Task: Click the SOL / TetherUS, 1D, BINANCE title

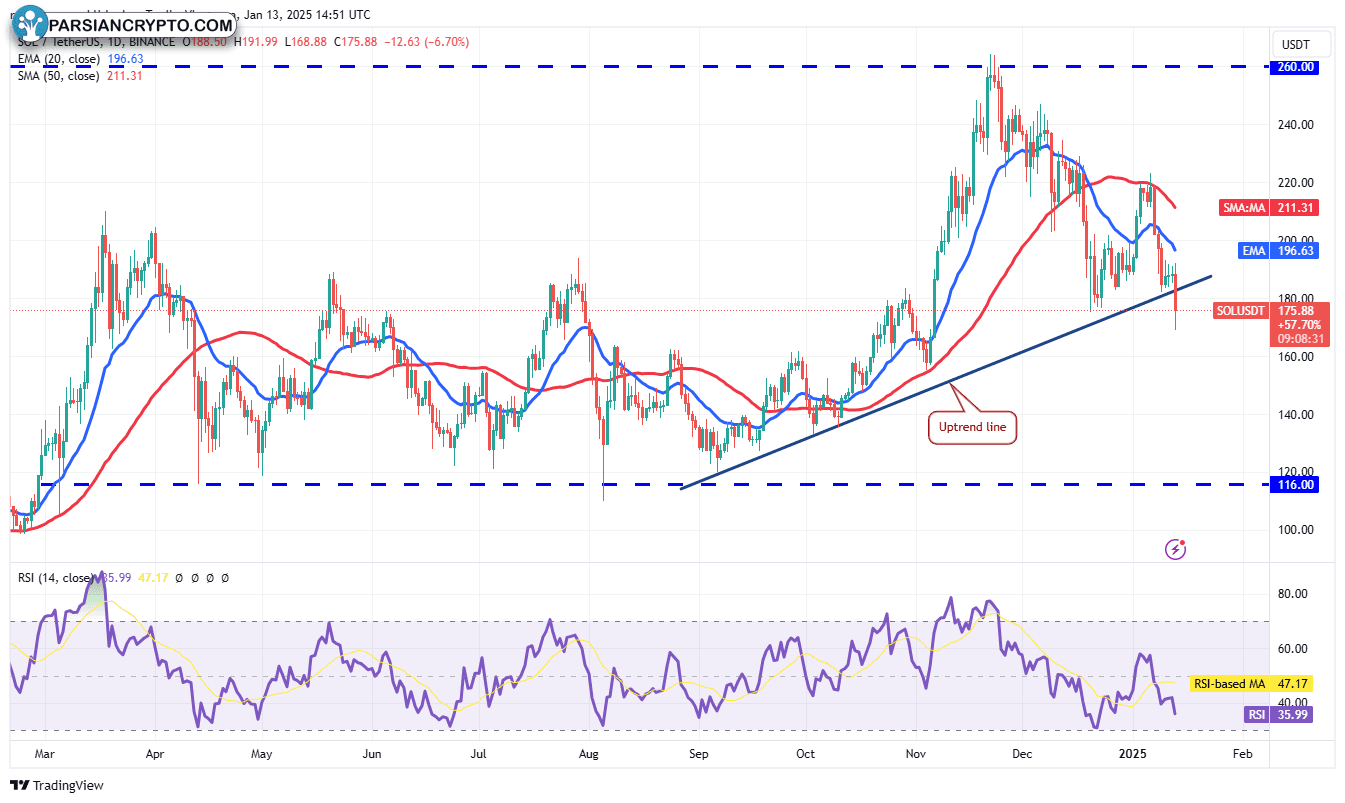Action: (97, 42)
